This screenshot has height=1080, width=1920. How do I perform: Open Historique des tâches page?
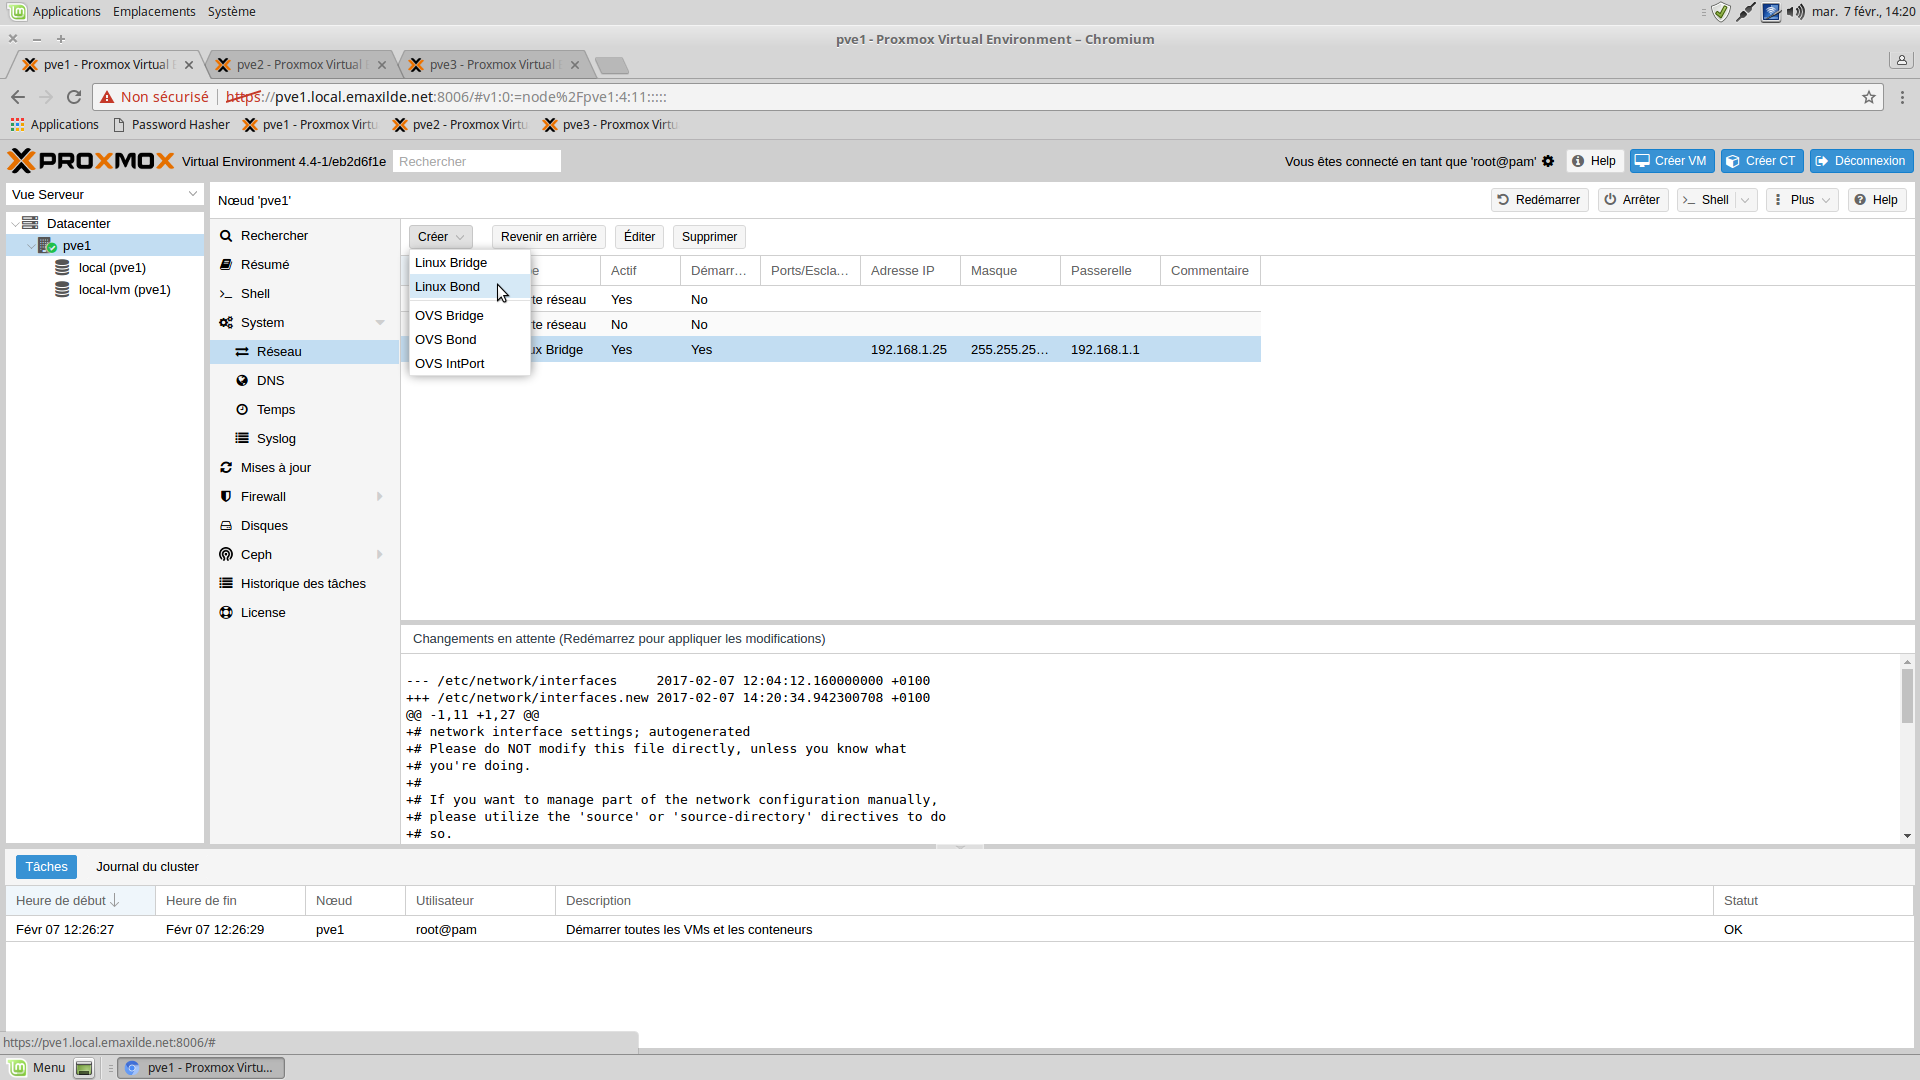pos(304,584)
